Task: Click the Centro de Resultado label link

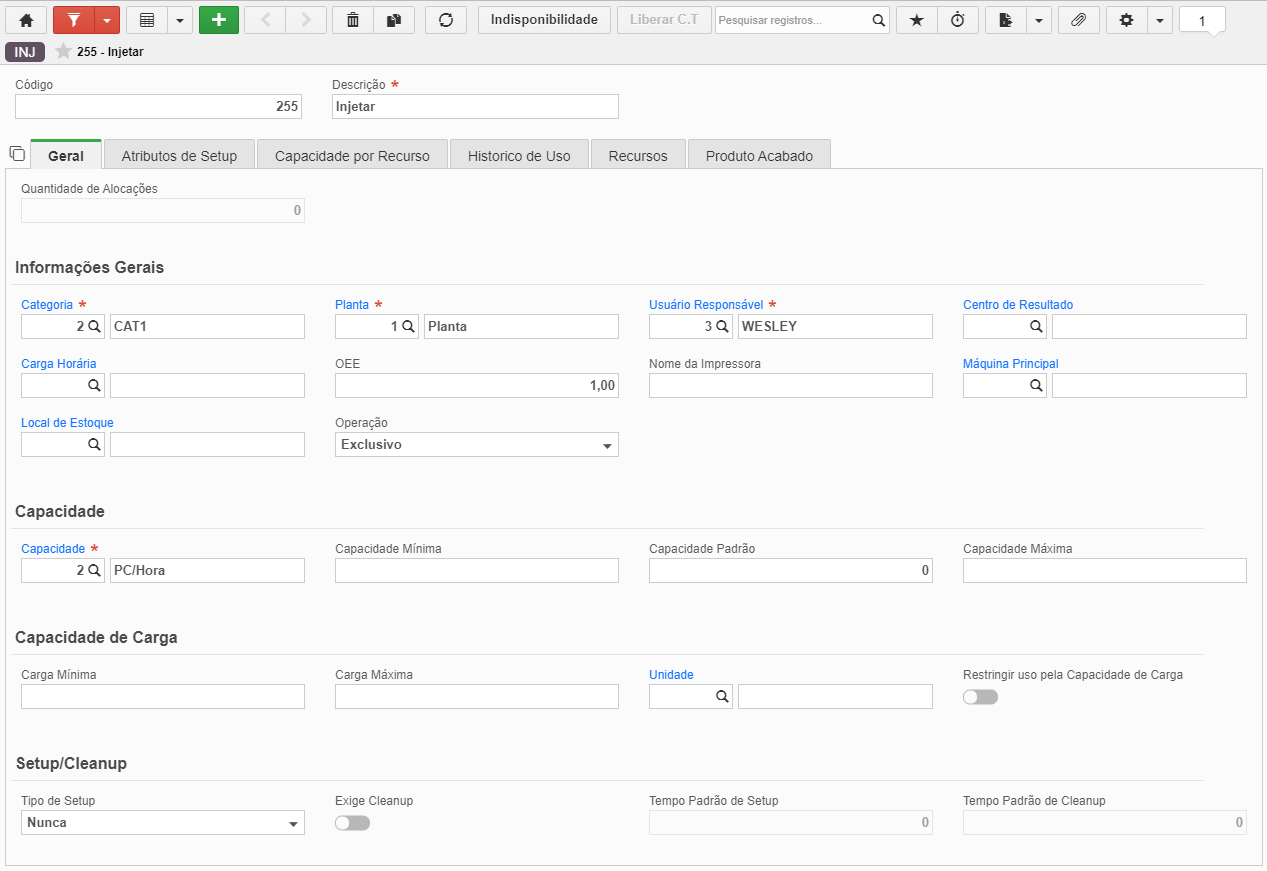Action: pos(1018,305)
